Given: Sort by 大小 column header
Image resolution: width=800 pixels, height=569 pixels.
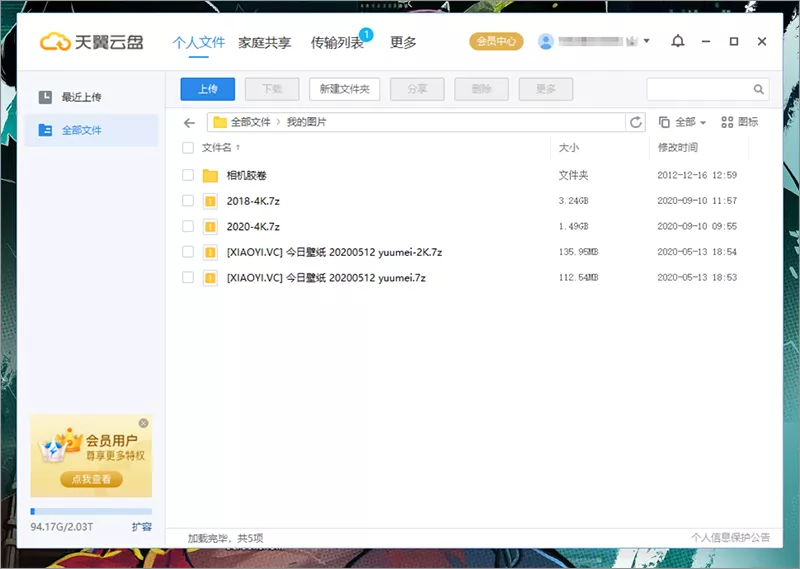Looking at the screenshot, I should [569, 148].
